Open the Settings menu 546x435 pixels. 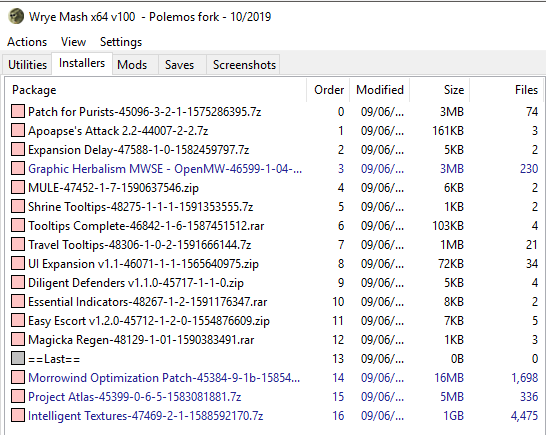pos(121,42)
